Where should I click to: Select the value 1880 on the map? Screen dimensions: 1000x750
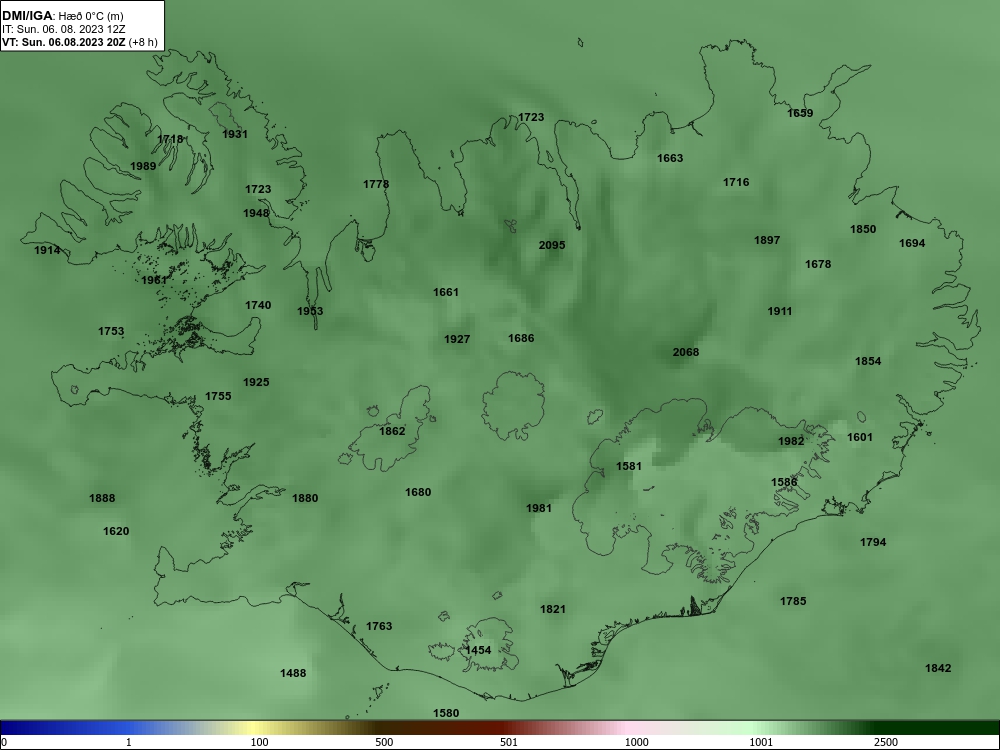click(305, 499)
